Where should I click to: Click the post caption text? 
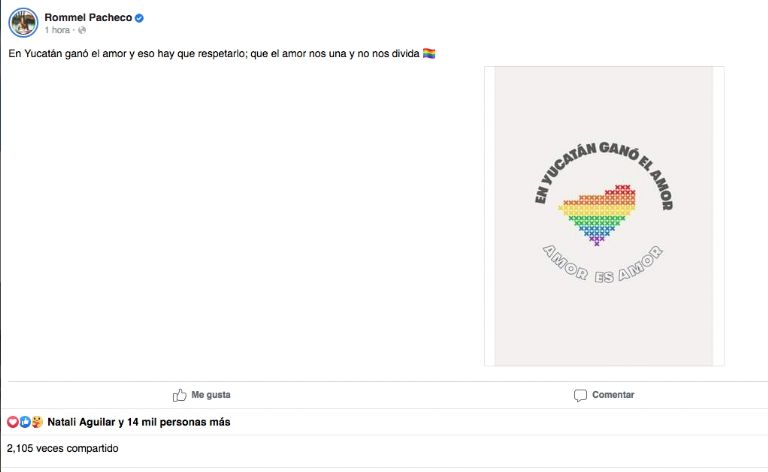pyautogui.click(x=214, y=53)
